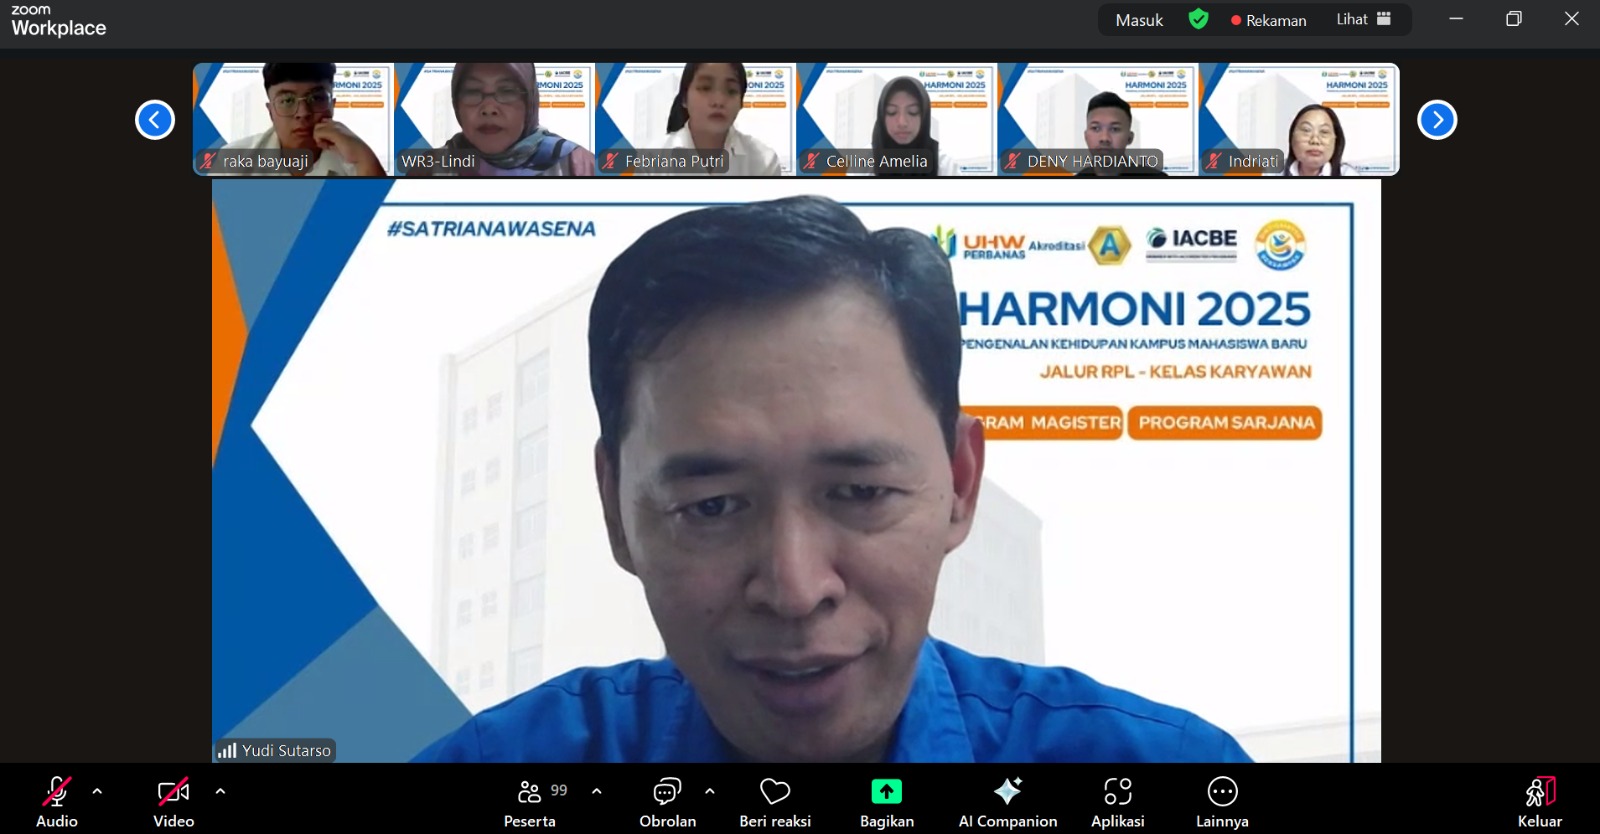The image size is (1600, 834).
Task: Unmute the Audio microphone
Action: (x=57, y=802)
